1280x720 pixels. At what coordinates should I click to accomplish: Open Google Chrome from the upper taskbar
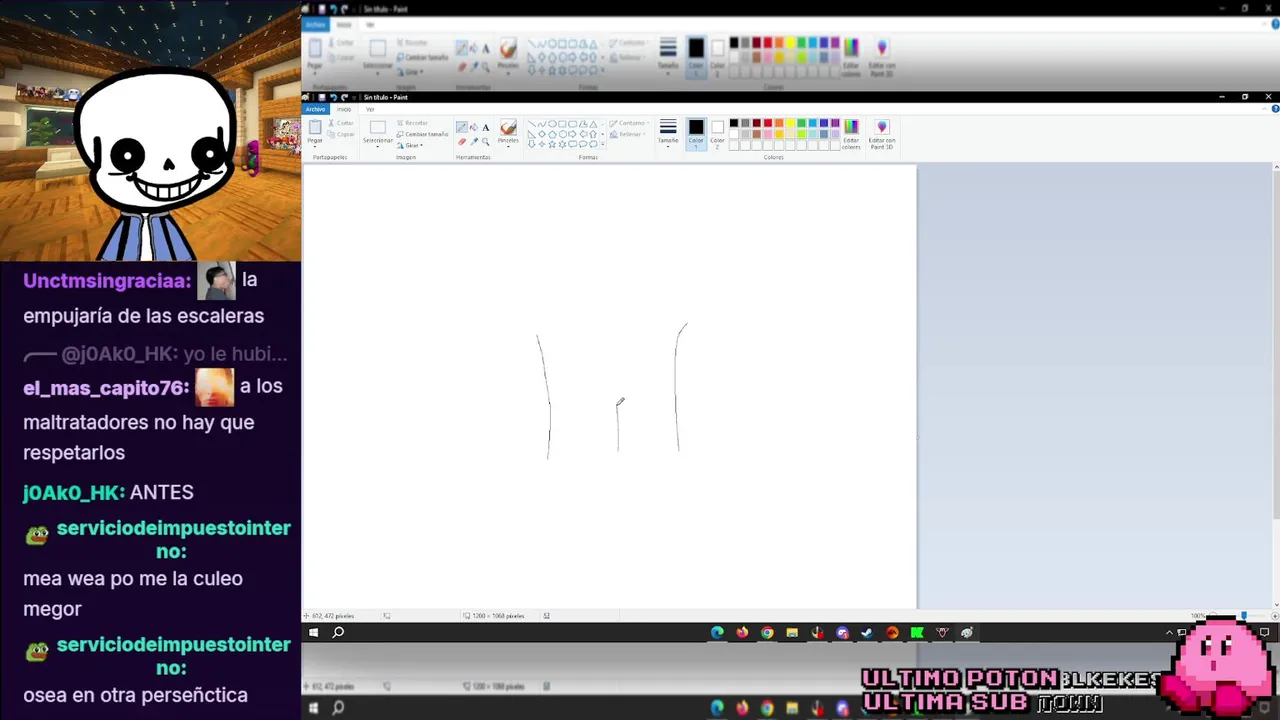click(x=767, y=632)
